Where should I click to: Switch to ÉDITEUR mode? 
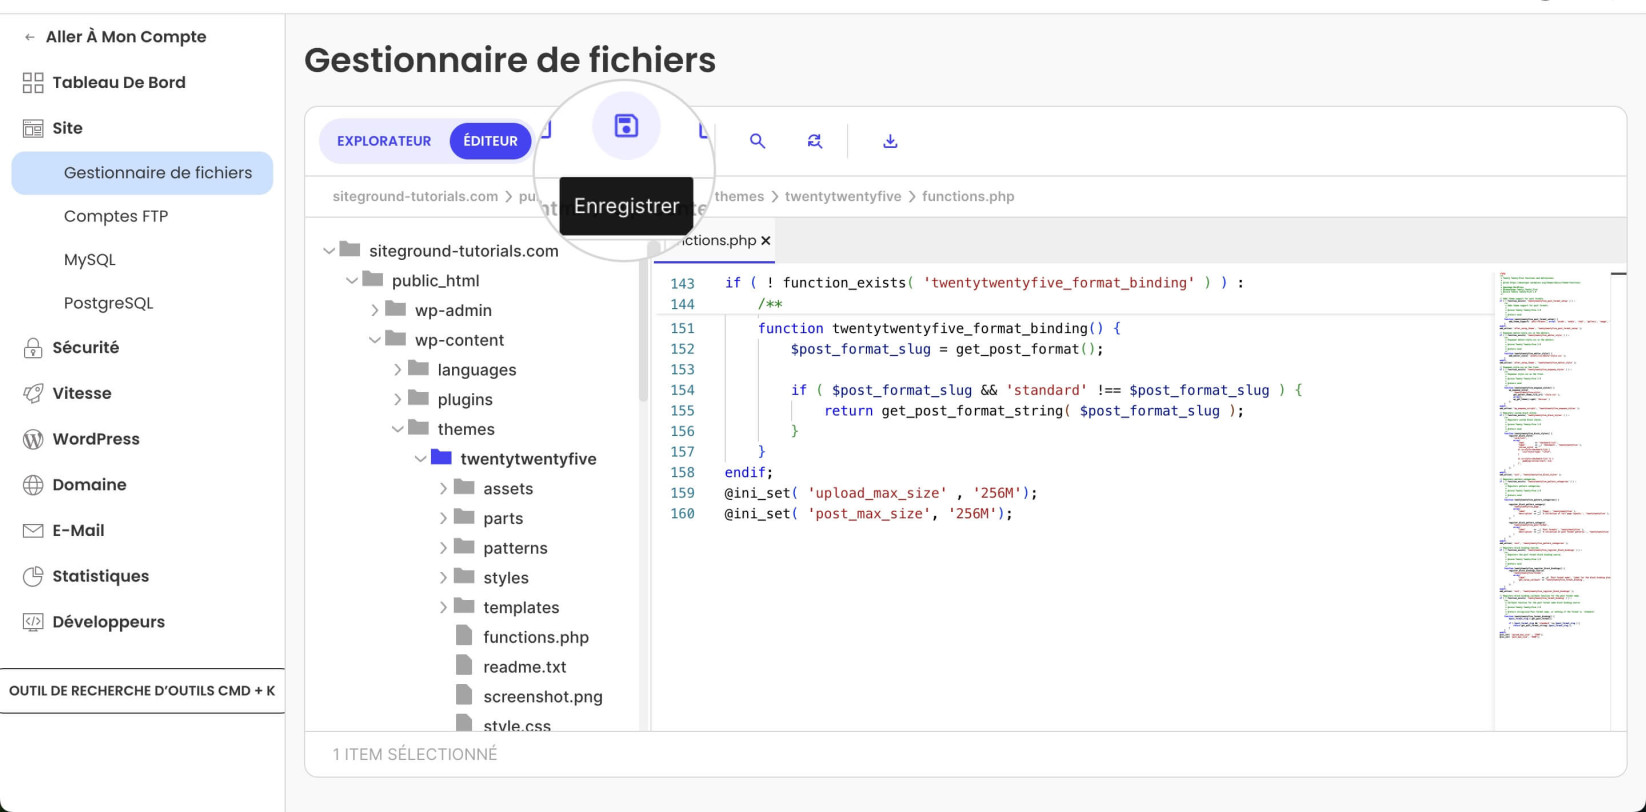pyautogui.click(x=490, y=141)
